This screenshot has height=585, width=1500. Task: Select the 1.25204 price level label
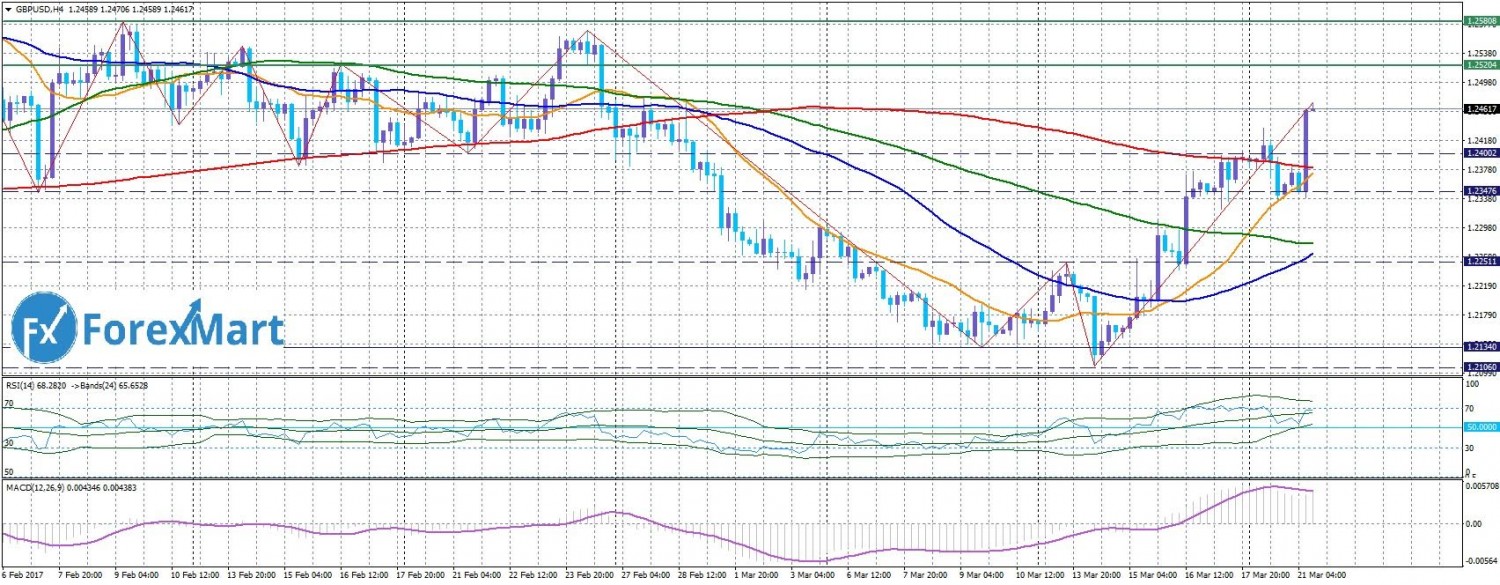tap(1480, 65)
